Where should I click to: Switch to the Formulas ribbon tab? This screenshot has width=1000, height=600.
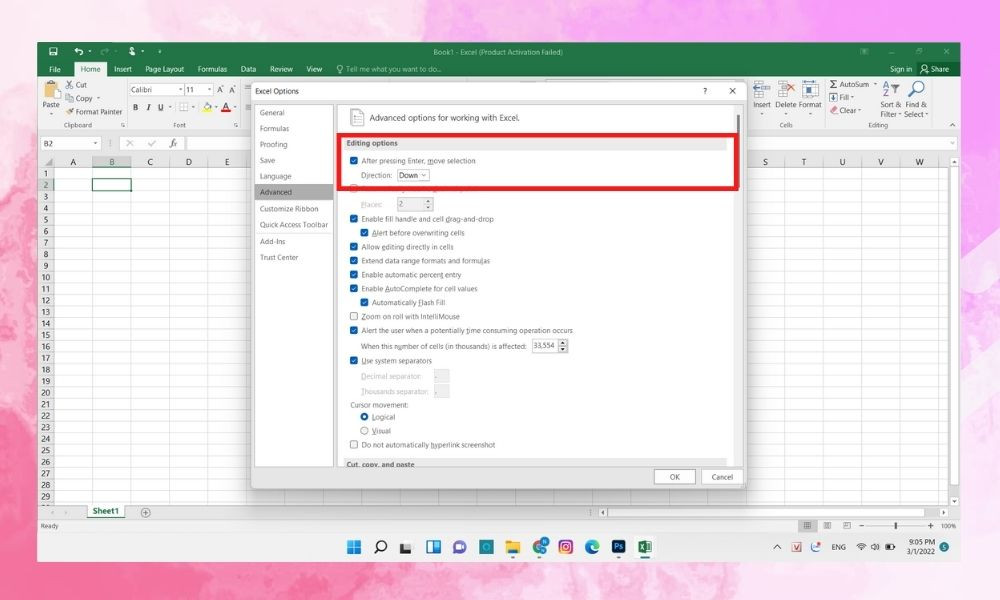pyautogui.click(x=212, y=69)
